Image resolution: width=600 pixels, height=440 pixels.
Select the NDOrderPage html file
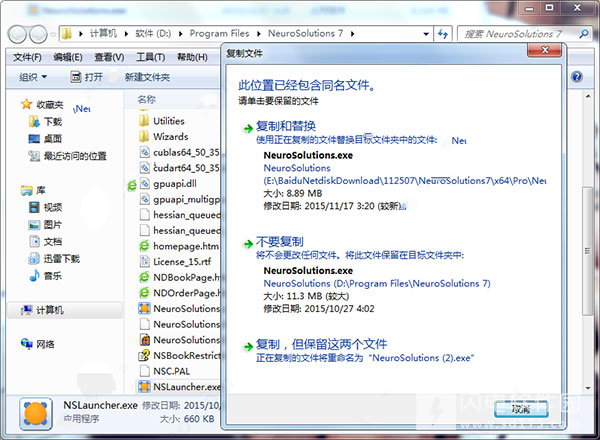(180, 293)
